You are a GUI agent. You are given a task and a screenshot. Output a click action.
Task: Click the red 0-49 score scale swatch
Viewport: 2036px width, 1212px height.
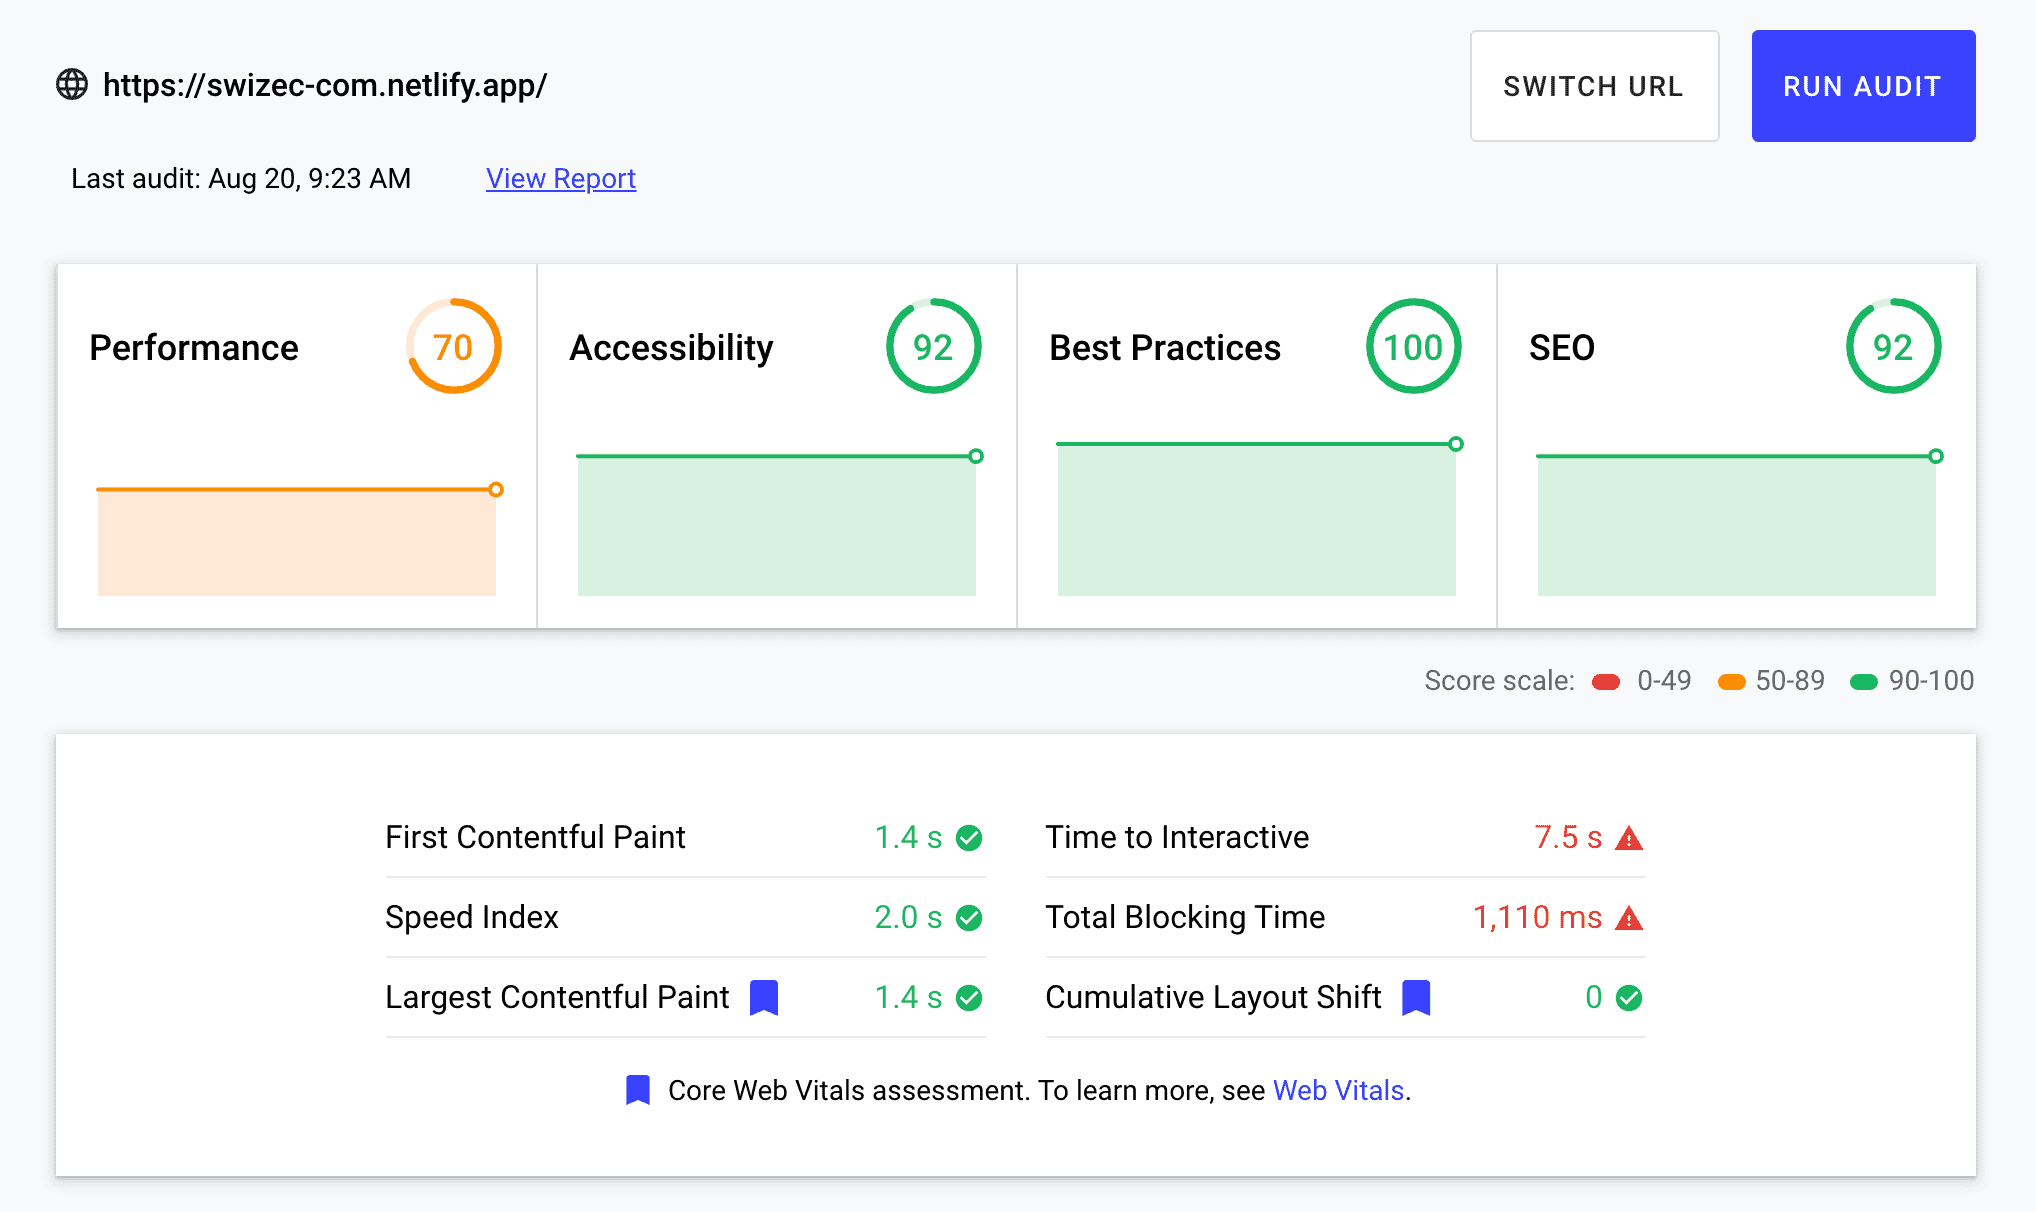point(1606,682)
